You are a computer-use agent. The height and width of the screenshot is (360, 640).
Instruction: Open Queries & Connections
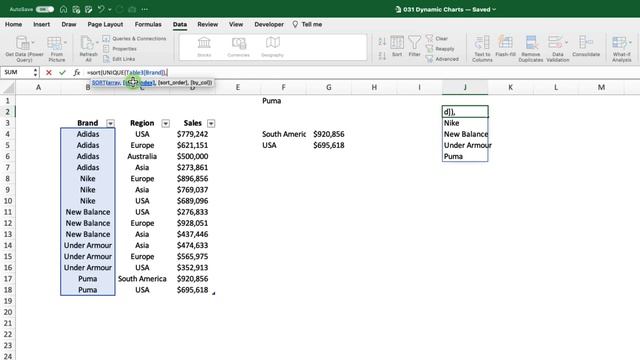pyautogui.click(x=135, y=38)
